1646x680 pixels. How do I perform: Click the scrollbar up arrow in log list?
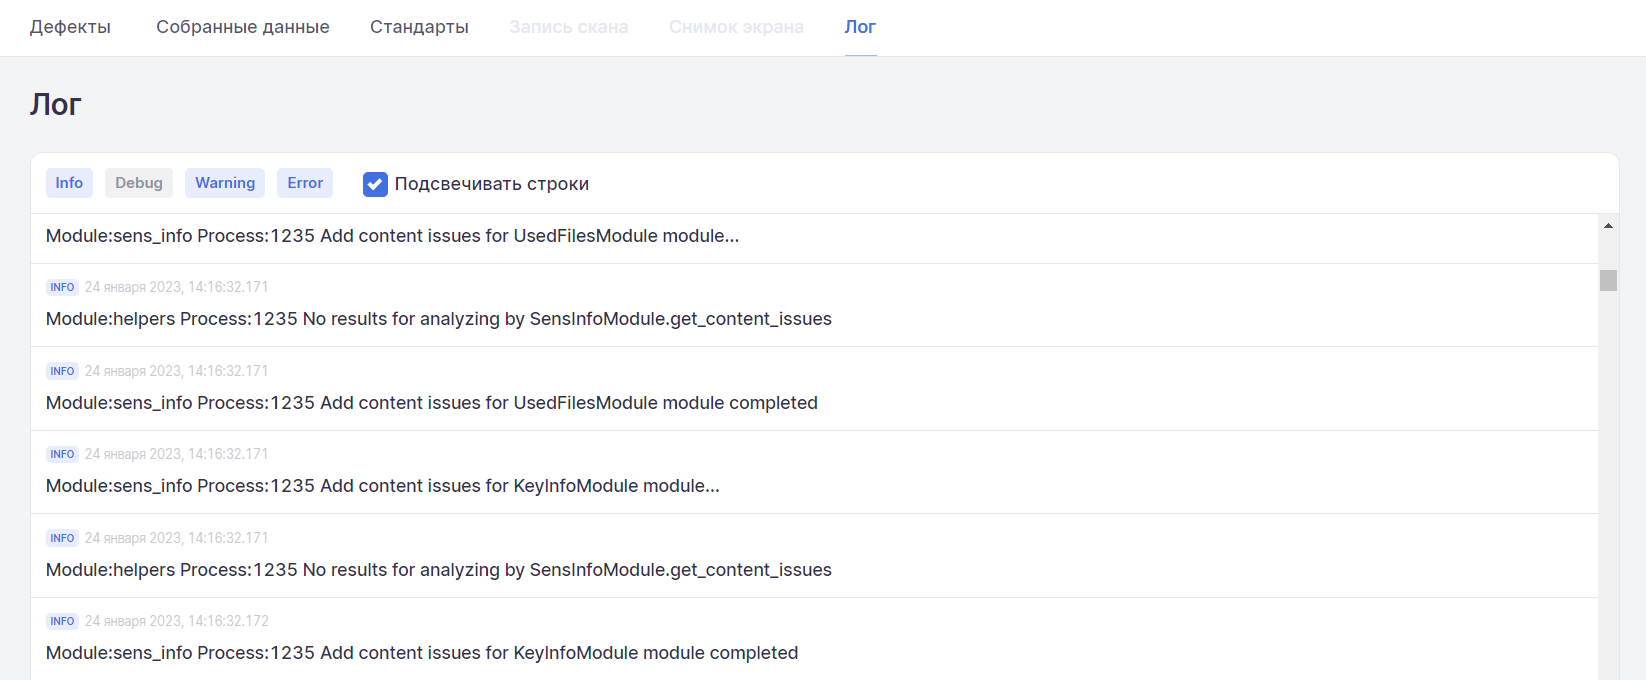[1608, 226]
